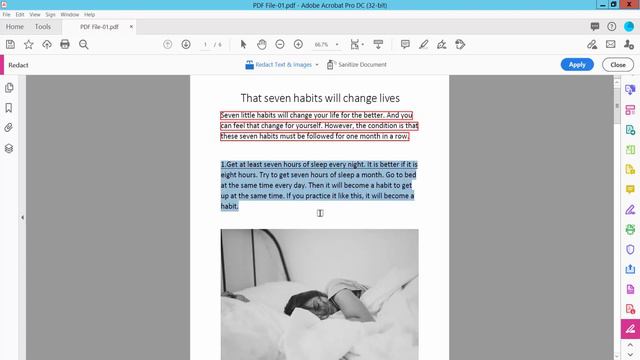
Task: Open the help question mark icon
Action: [611, 27]
